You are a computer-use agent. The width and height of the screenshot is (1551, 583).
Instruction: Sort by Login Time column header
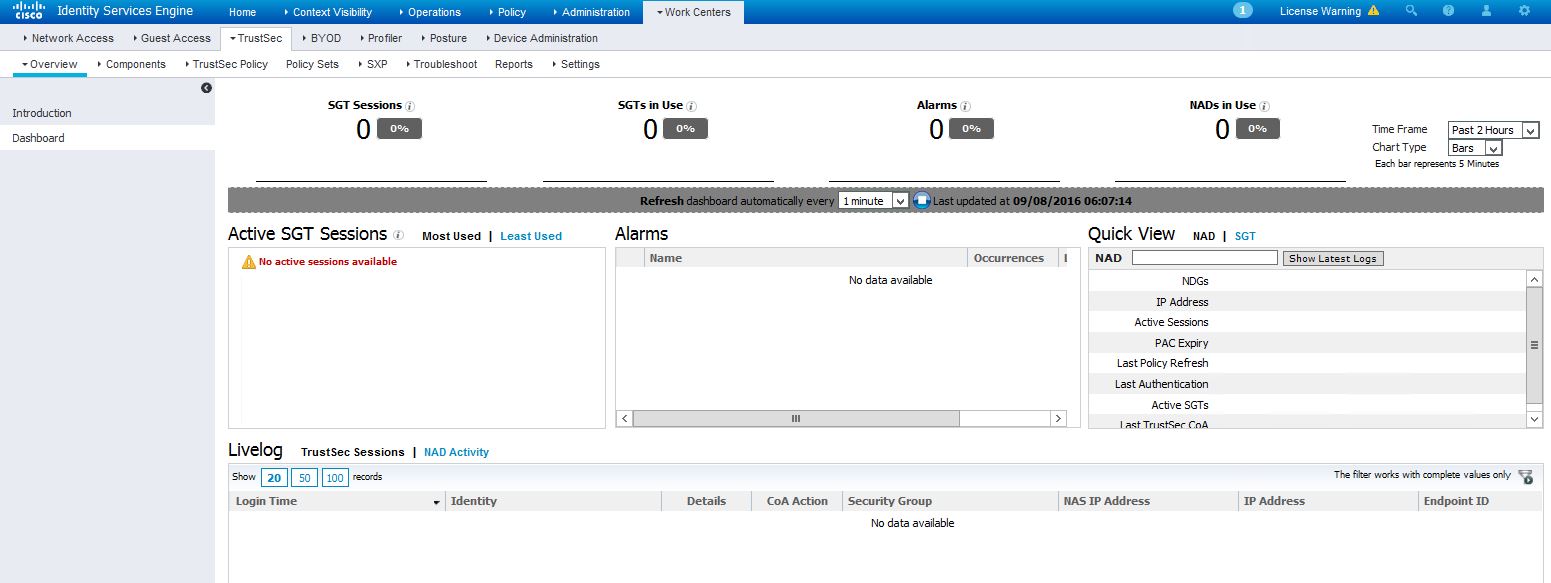click(337, 501)
